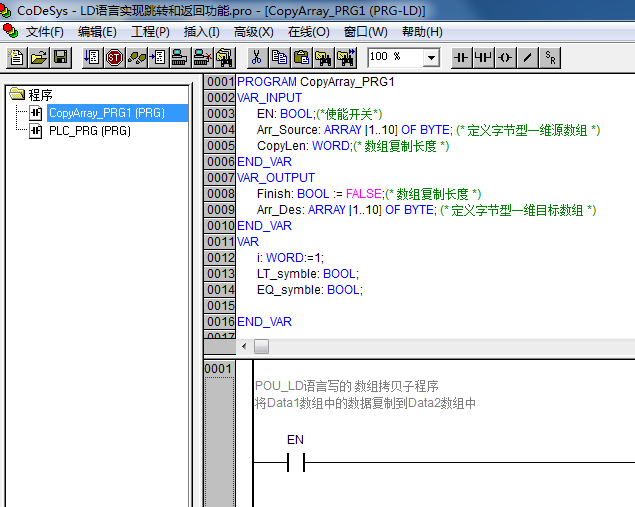
Task: Open the 文件(F) menu
Action: 45,32
